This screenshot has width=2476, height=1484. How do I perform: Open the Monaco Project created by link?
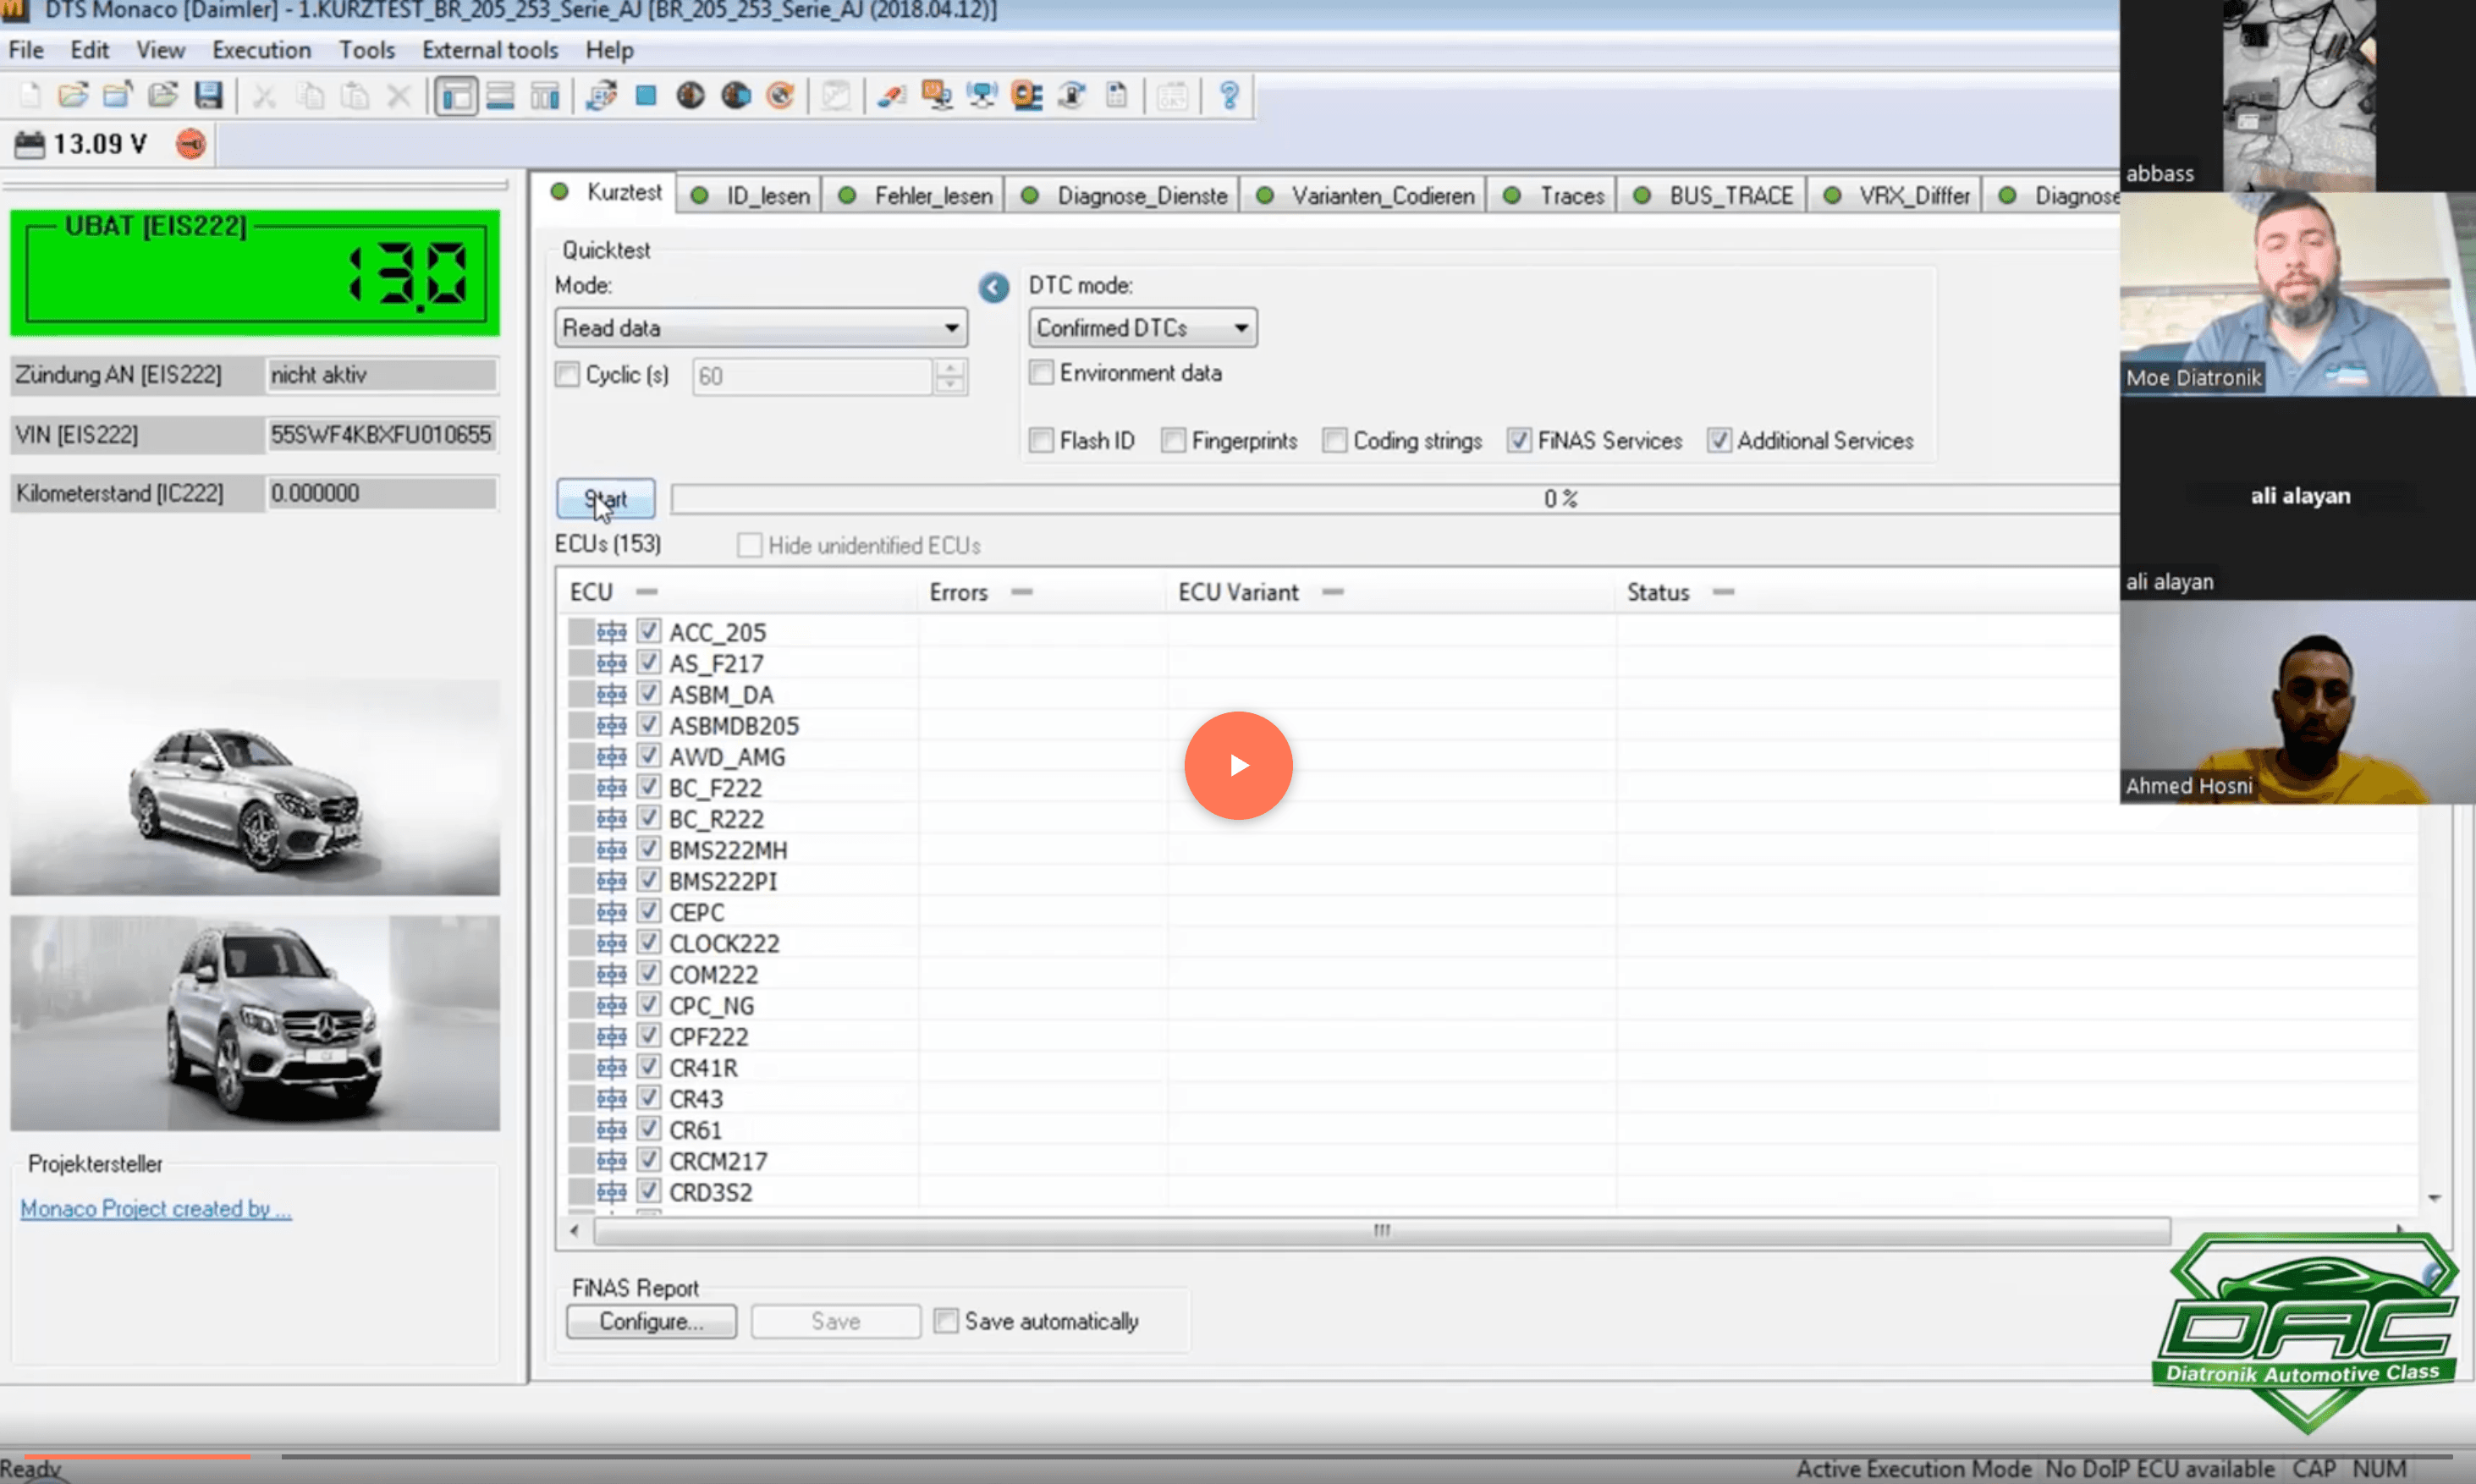[x=156, y=1208]
